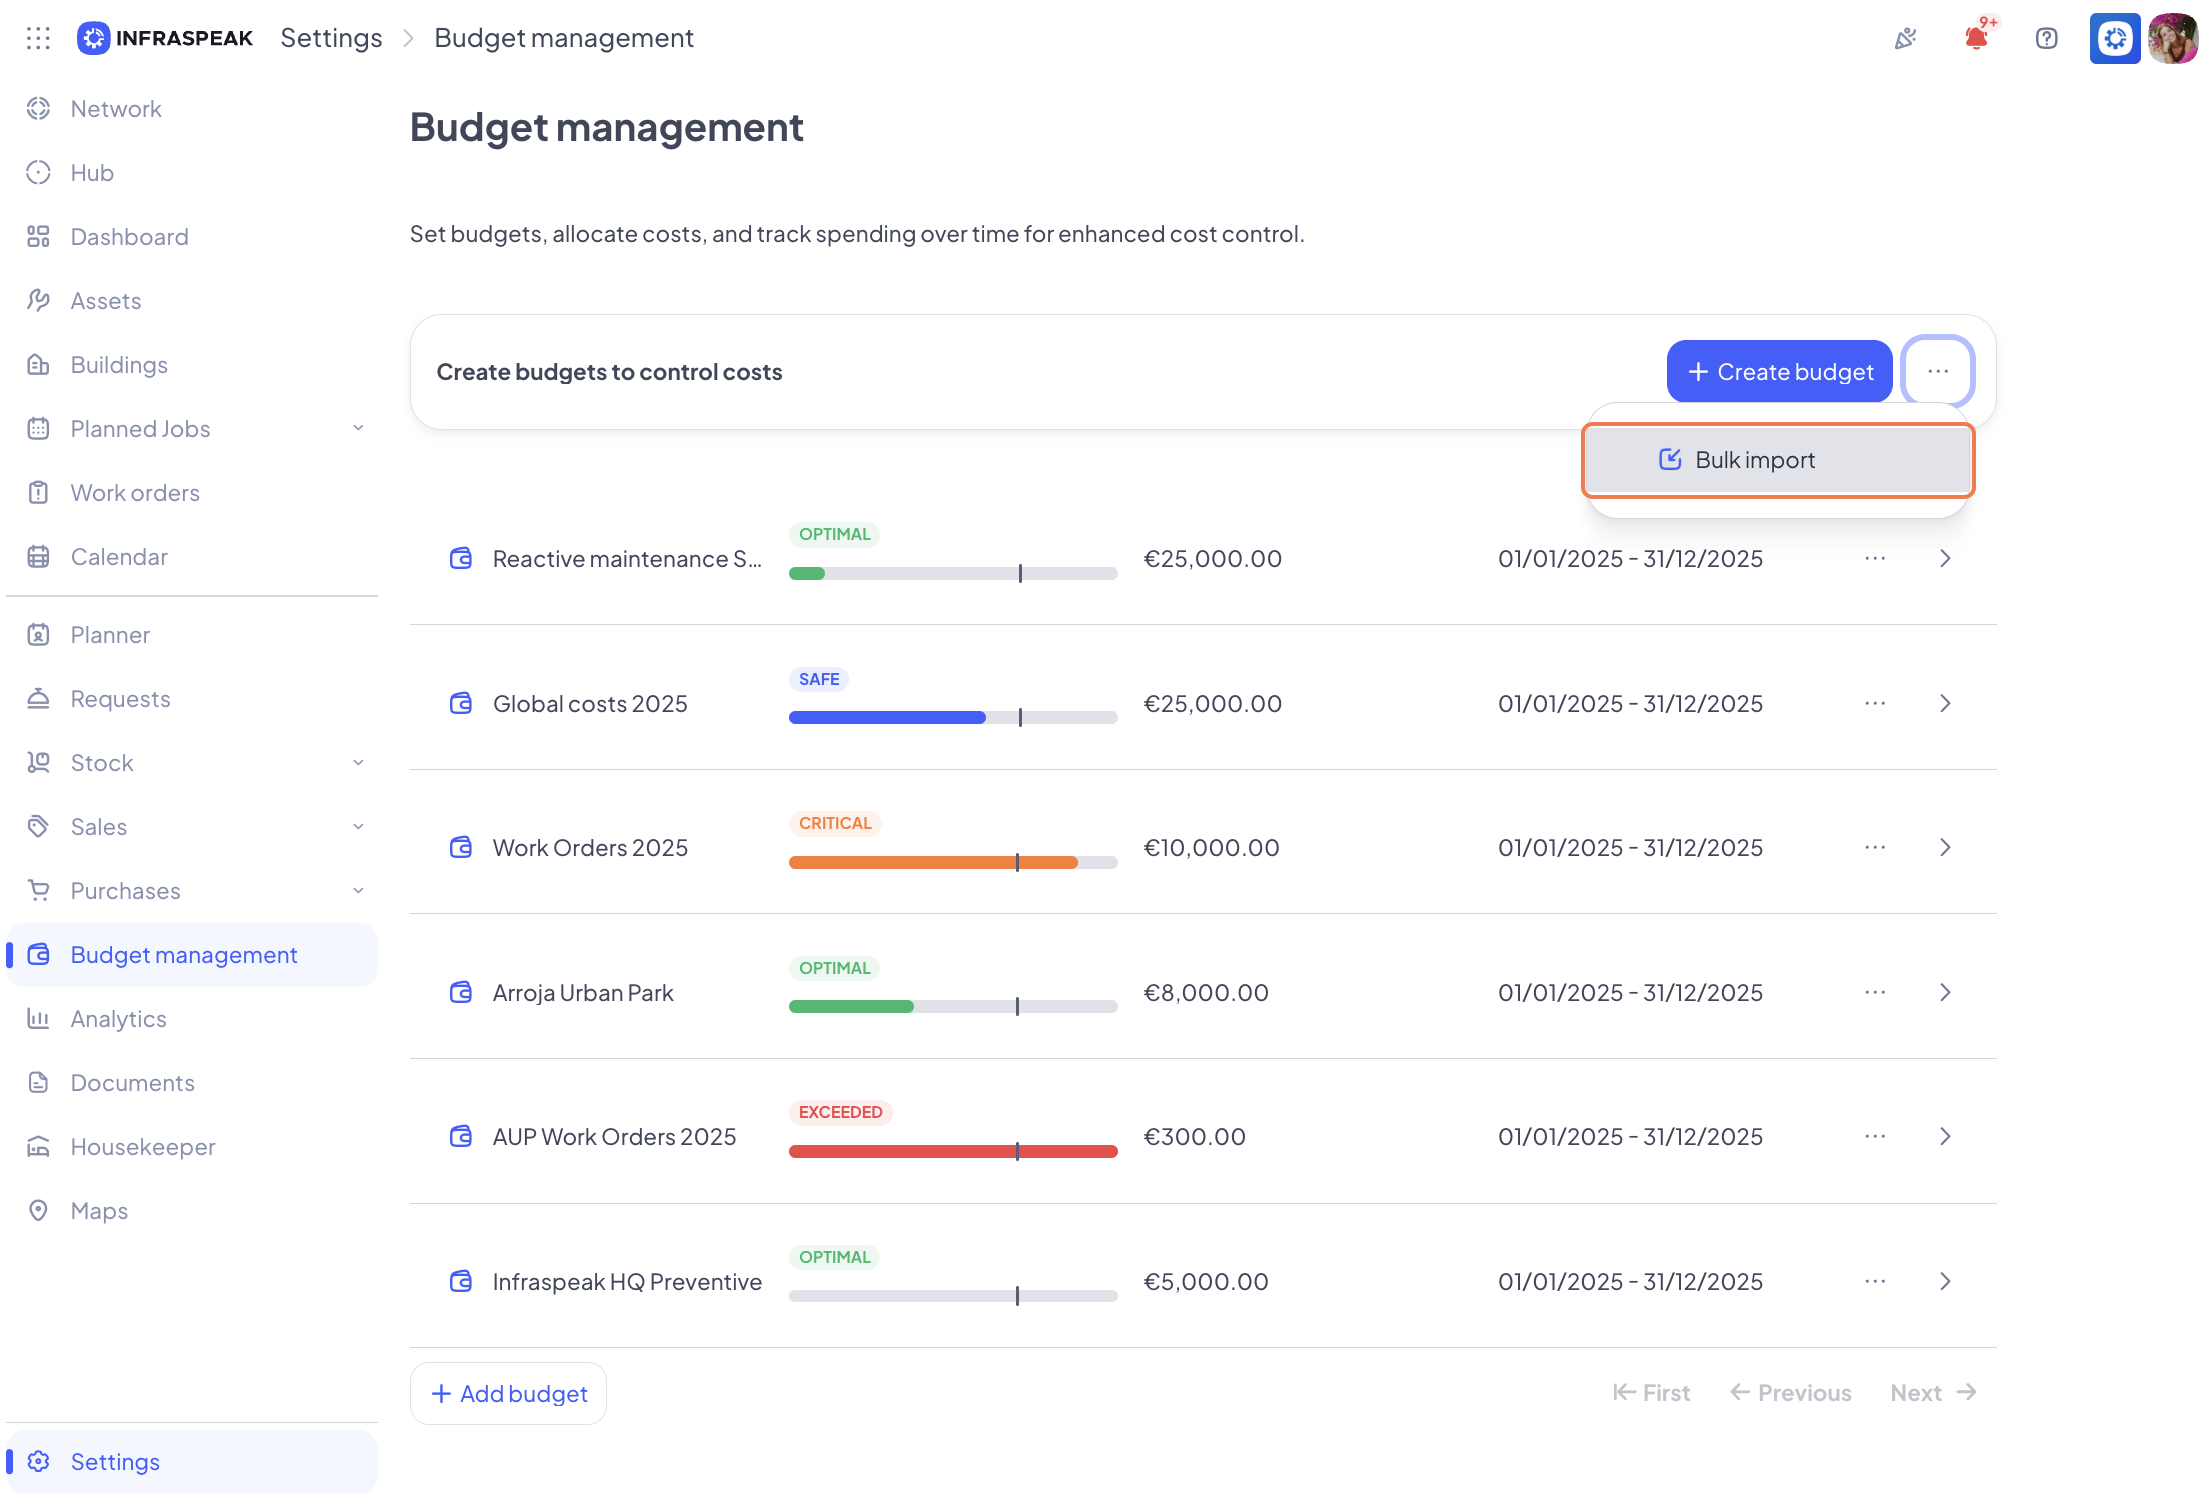Screen dimensions: 2210x1500
Task: Click the Create budget button
Action: 1779,372
